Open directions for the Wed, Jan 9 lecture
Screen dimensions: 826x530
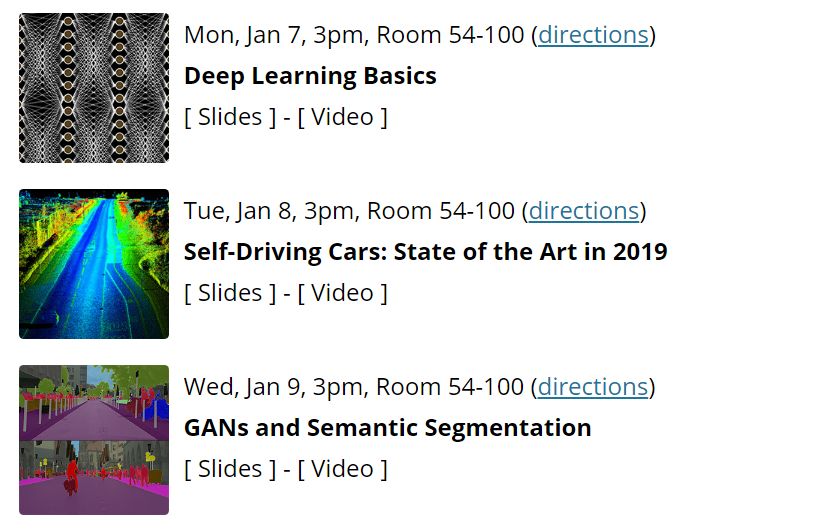[593, 387]
